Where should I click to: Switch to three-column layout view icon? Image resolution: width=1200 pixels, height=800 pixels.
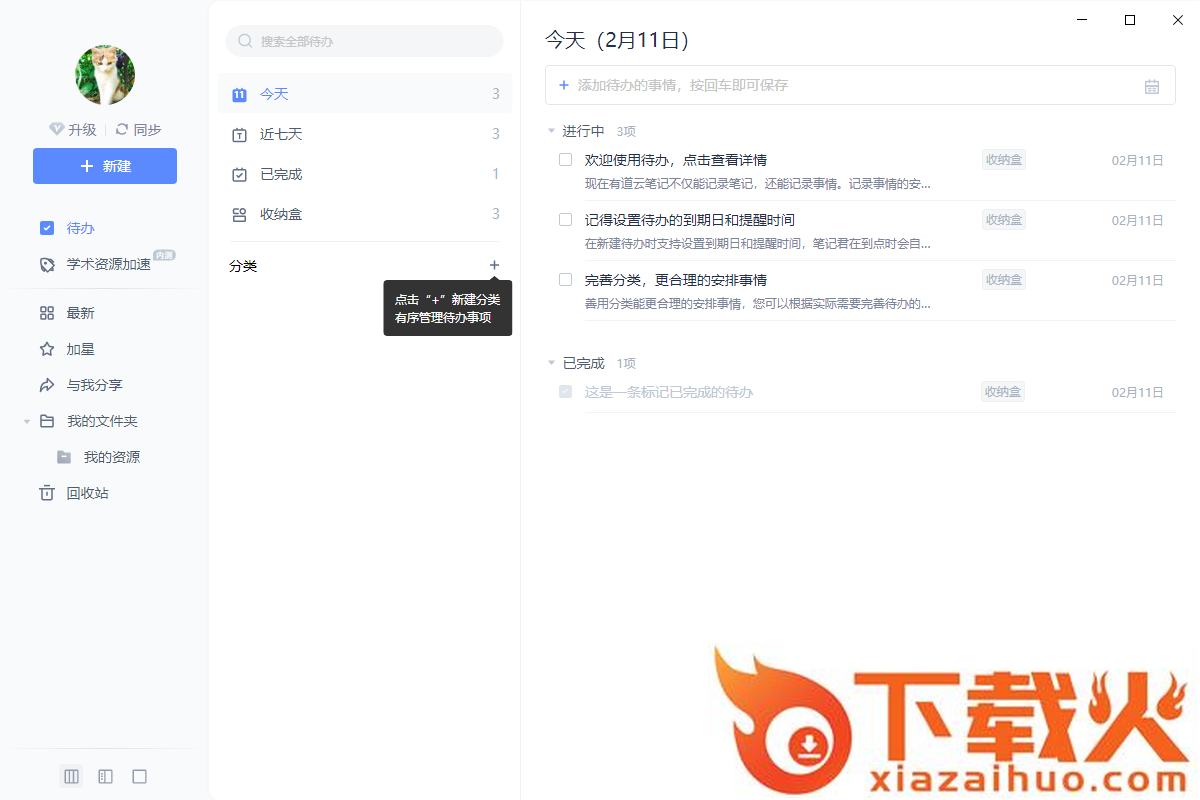[x=71, y=776]
